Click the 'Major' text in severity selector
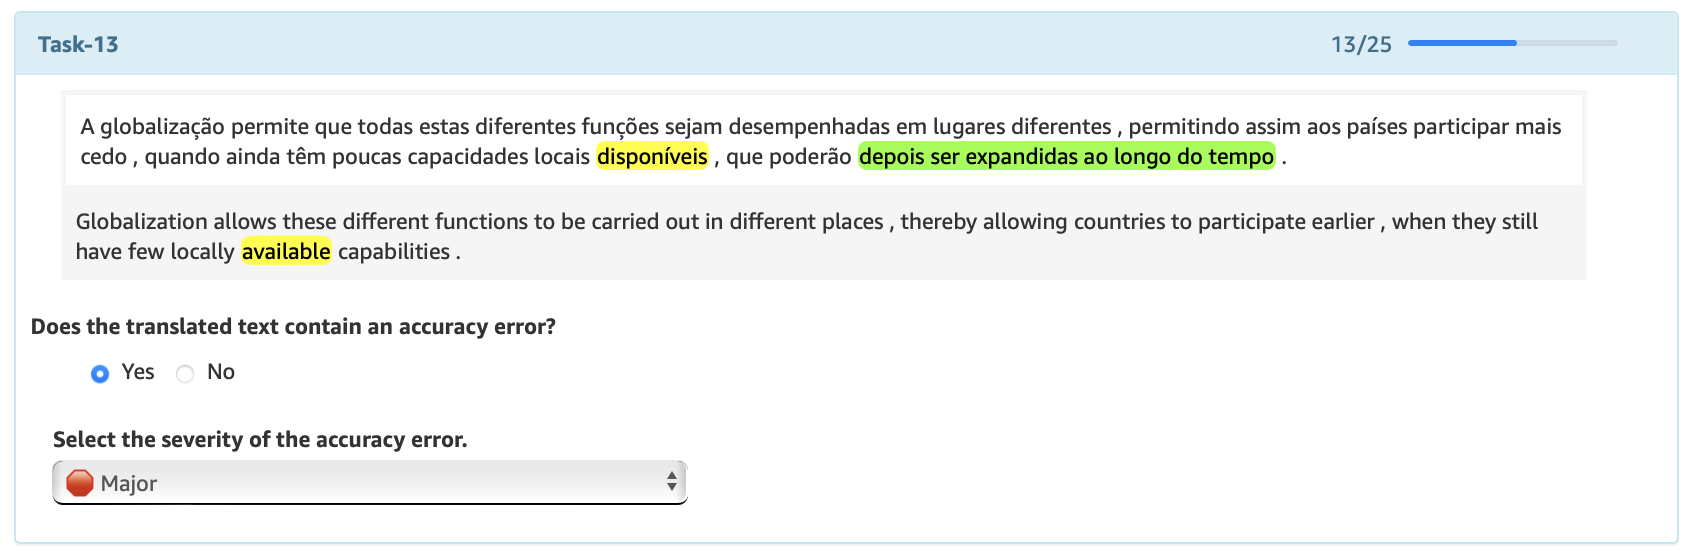This screenshot has height=554, width=1688. 129,484
